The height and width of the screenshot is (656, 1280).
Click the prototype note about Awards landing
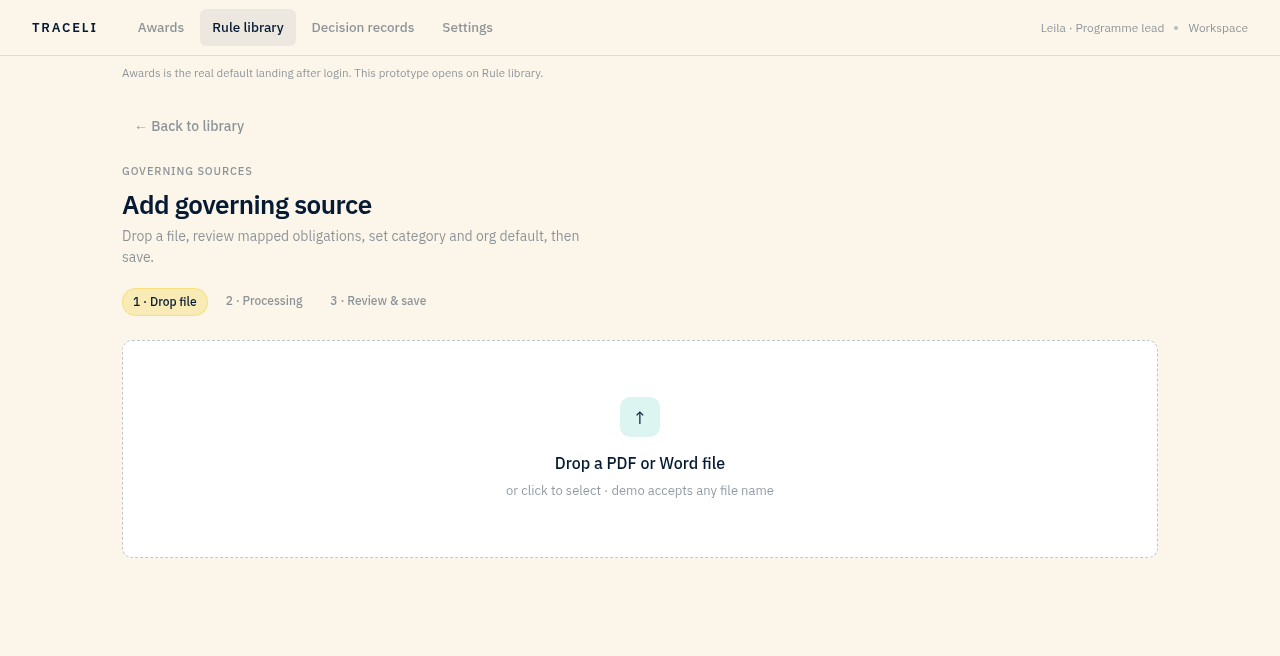332,73
